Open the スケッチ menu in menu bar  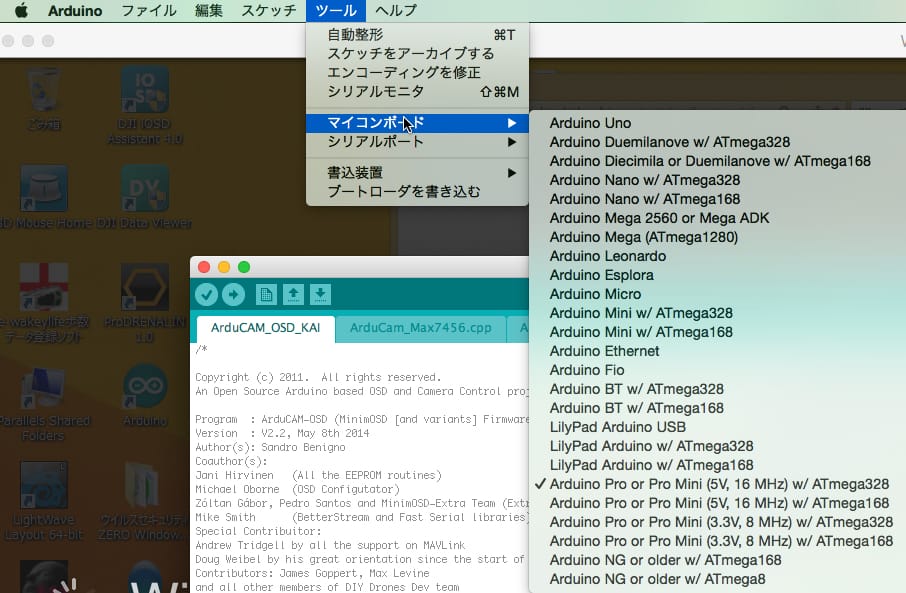click(269, 11)
